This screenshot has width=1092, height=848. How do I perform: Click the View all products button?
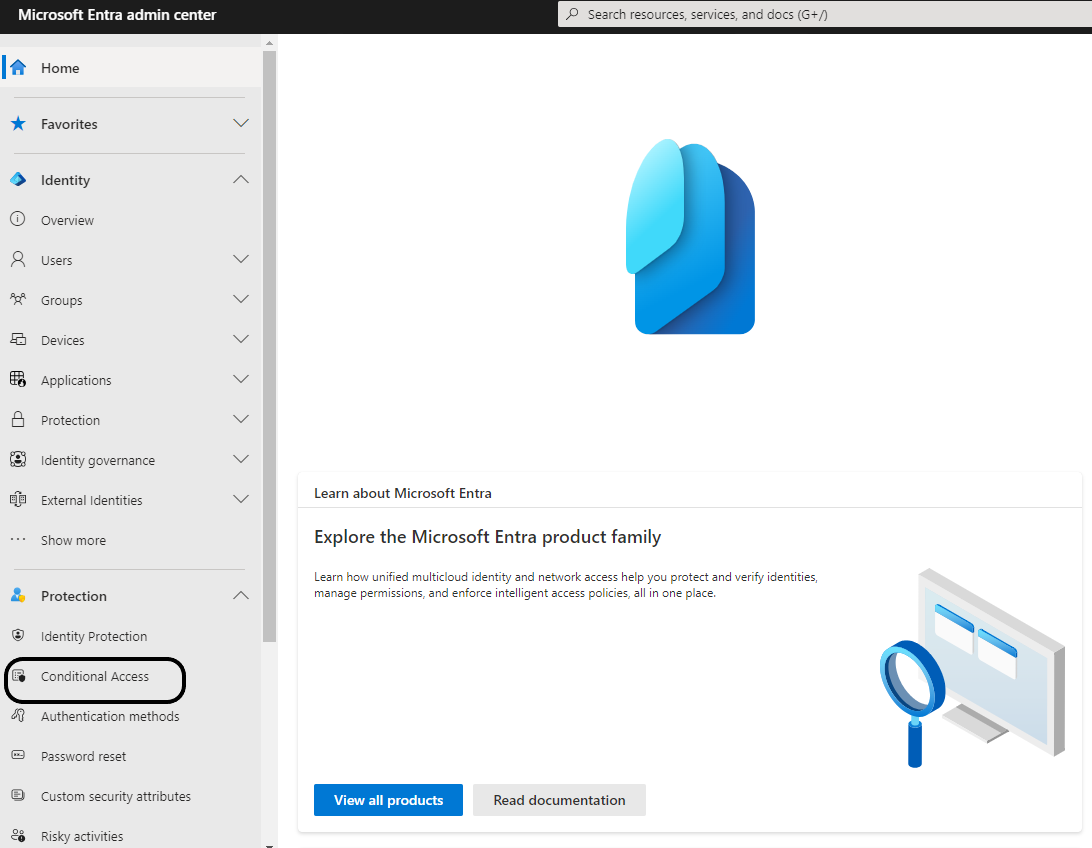tap(388, 800)
